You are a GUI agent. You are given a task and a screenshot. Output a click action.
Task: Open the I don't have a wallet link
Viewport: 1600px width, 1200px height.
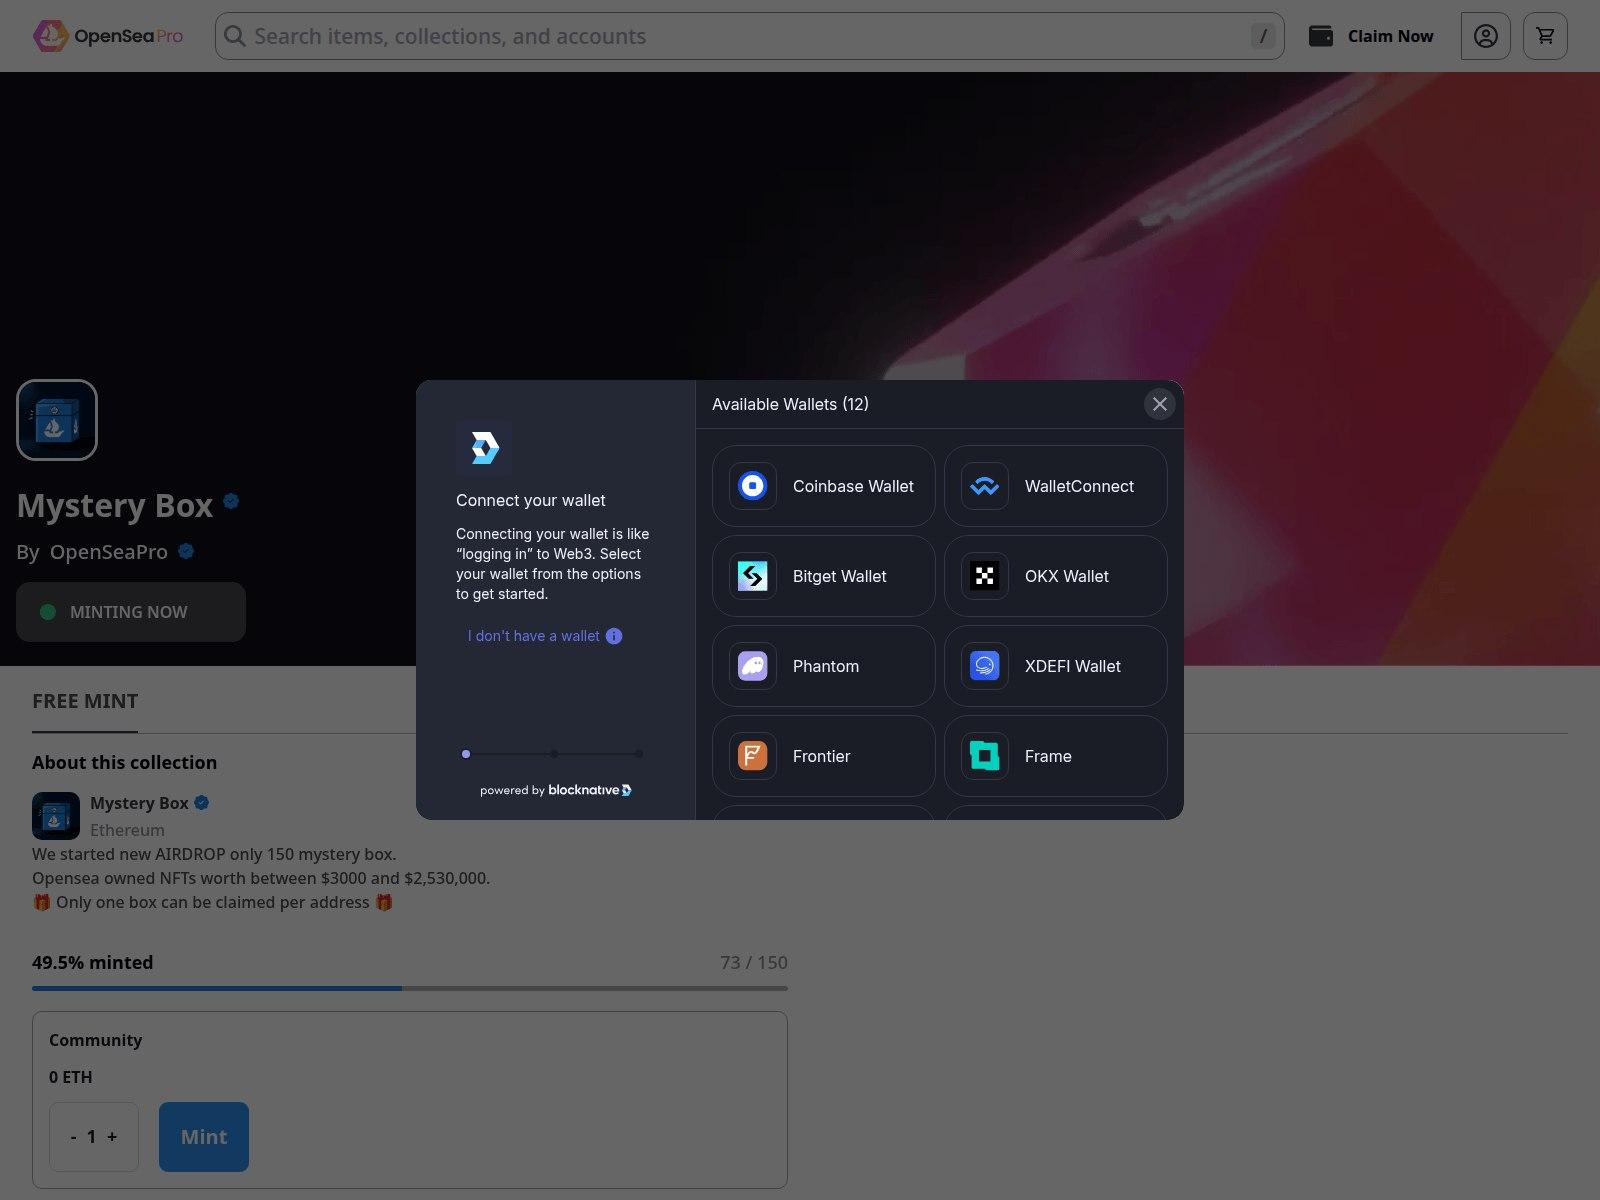tap(533, 636)
